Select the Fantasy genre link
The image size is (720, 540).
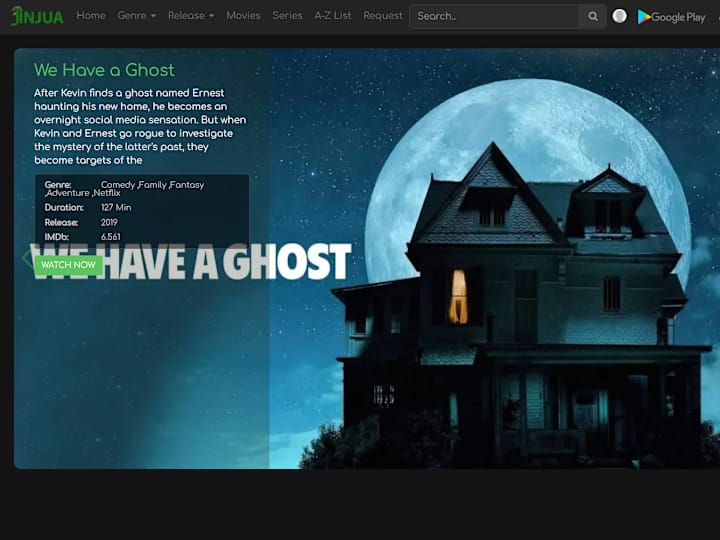(186, 185)
